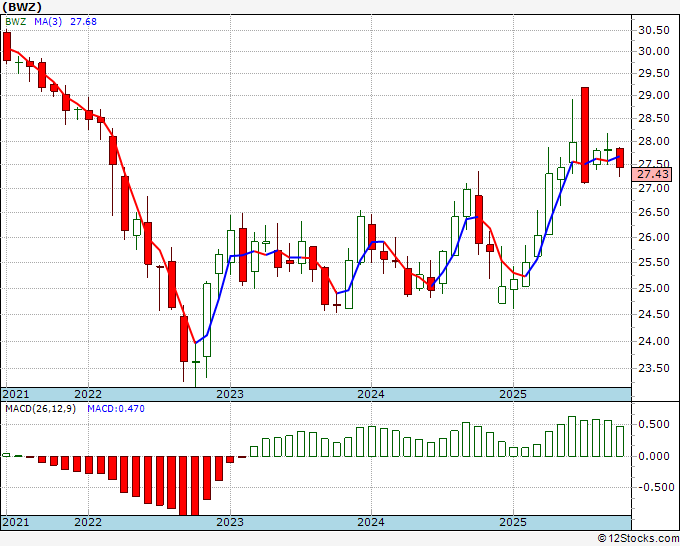Click the MA(3) indicator label
The height and width of the screenshot is (546, 680).
click(x=48, y=22)
